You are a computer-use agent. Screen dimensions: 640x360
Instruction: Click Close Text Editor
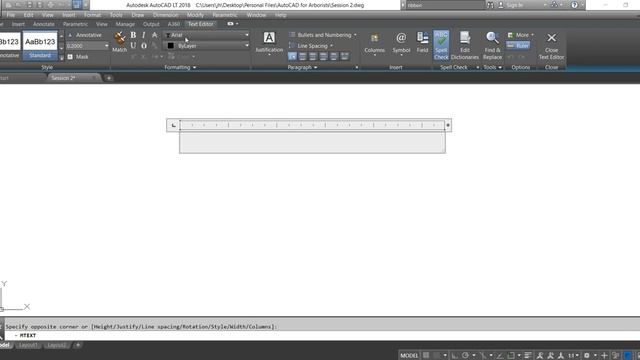(x=551, y=45)
